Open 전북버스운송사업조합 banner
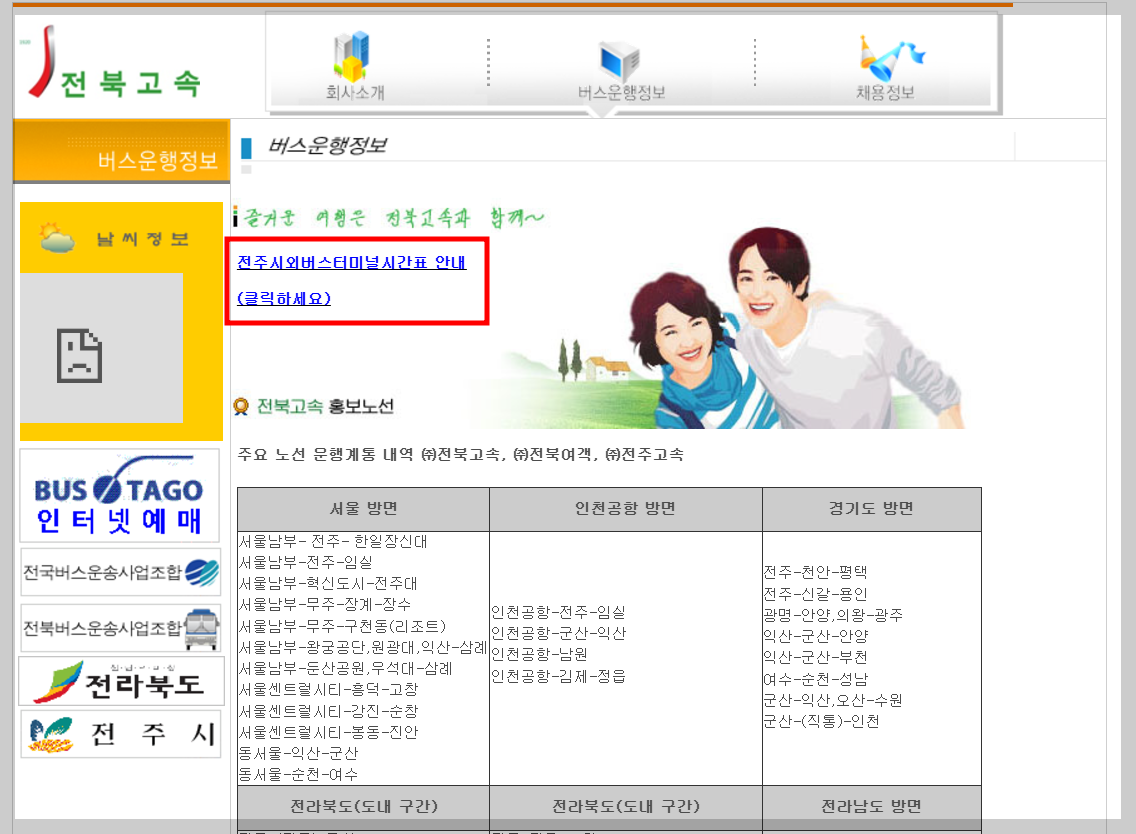This screenshot has height=834, width=1136. pyautogui.click(x=120, y=628)
